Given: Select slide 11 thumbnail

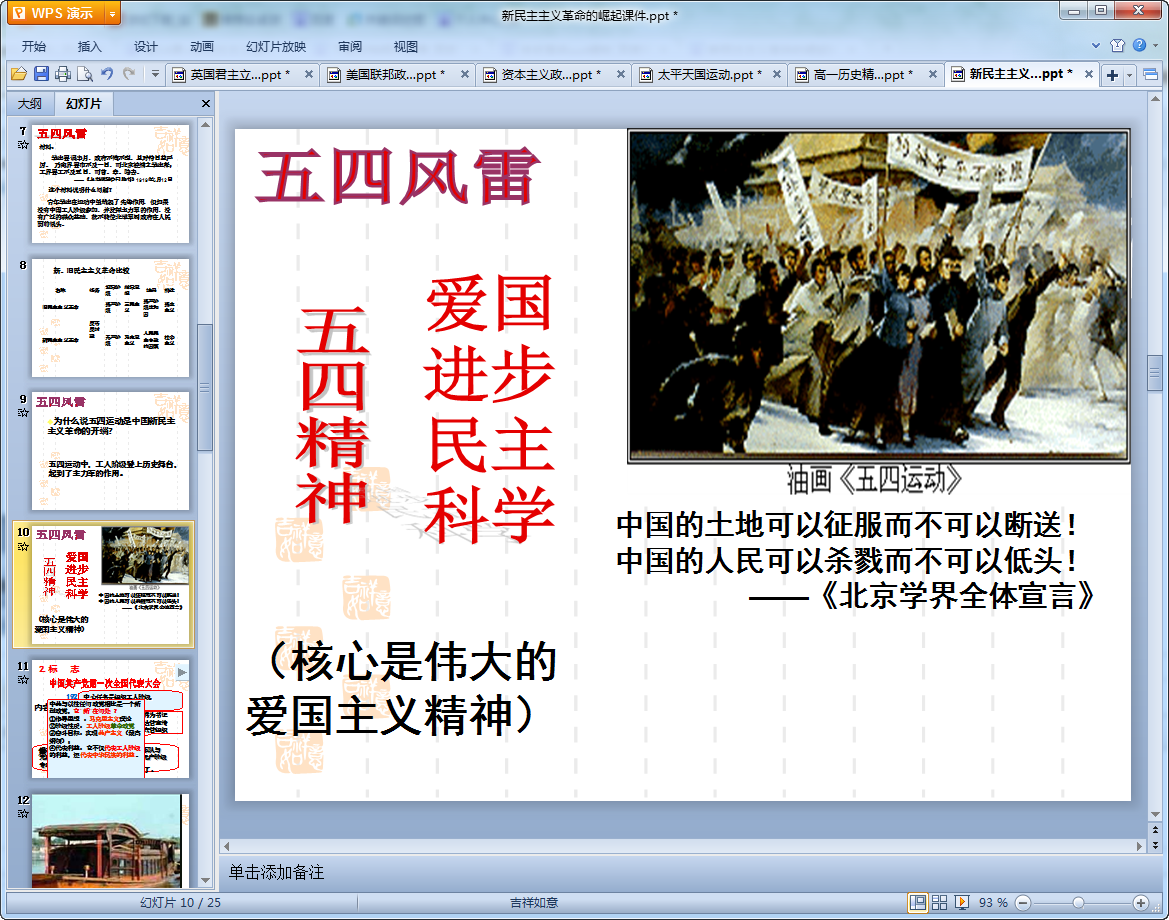Looking at the screenshot, I should 110,719.
